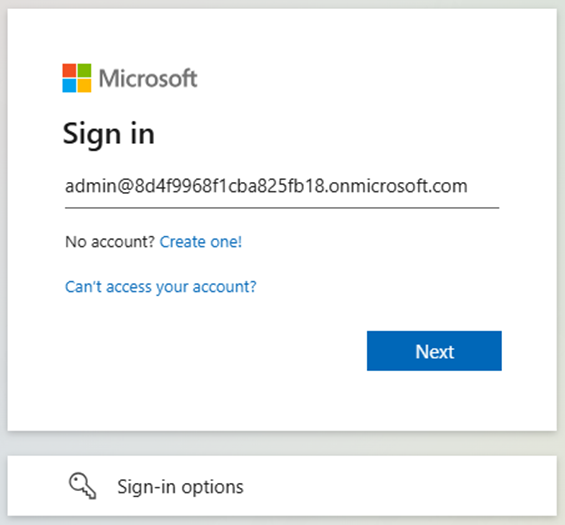Click the blue square of the Microsoft logo
Image resolution: width=565 pixels, height=525 pixels.
pyautogui.click(x=69, y=86)
